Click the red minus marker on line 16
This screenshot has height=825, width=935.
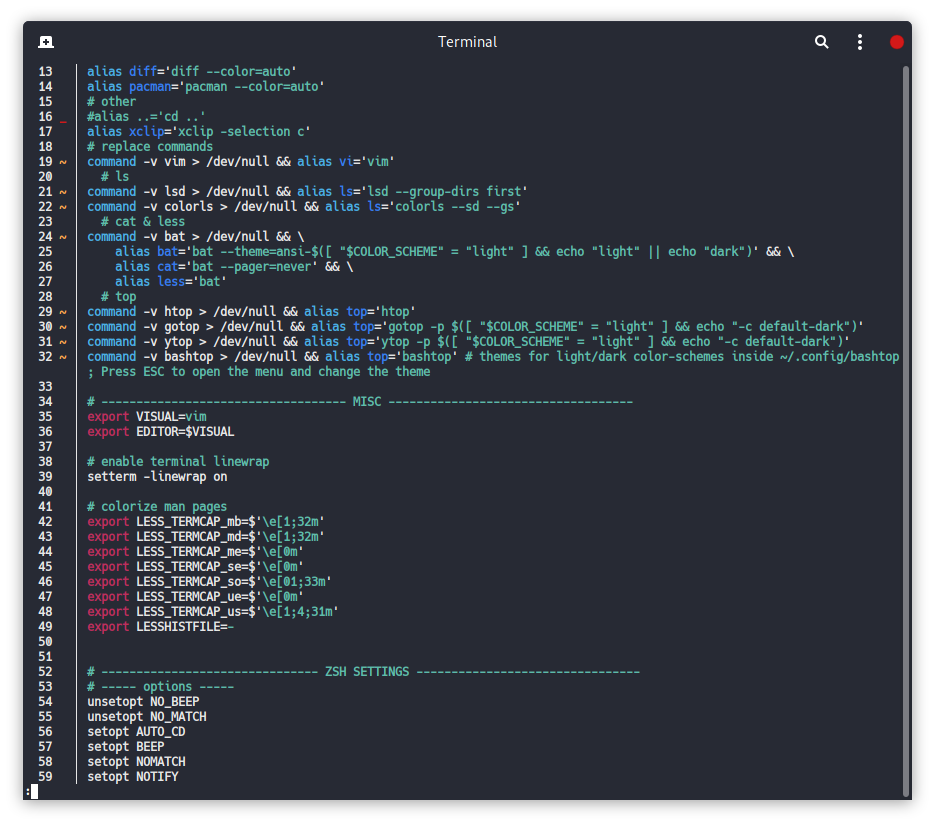[x=63, y=121]
